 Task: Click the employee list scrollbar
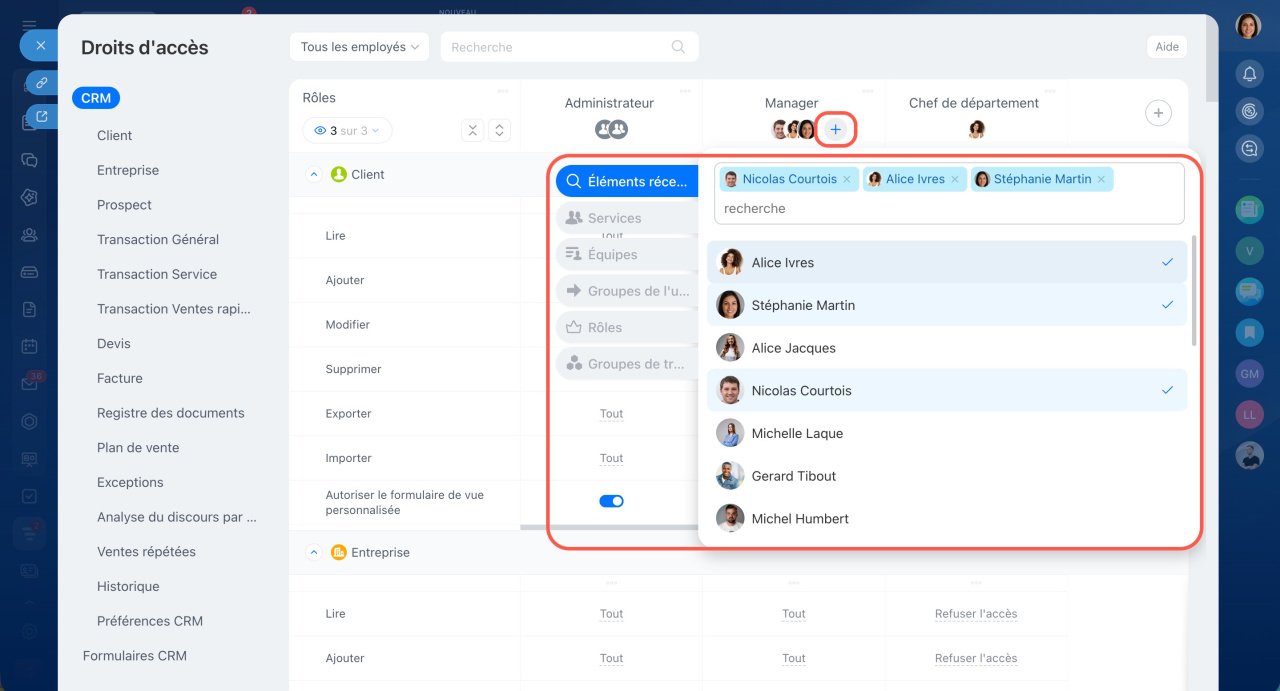click(1194, 292)
